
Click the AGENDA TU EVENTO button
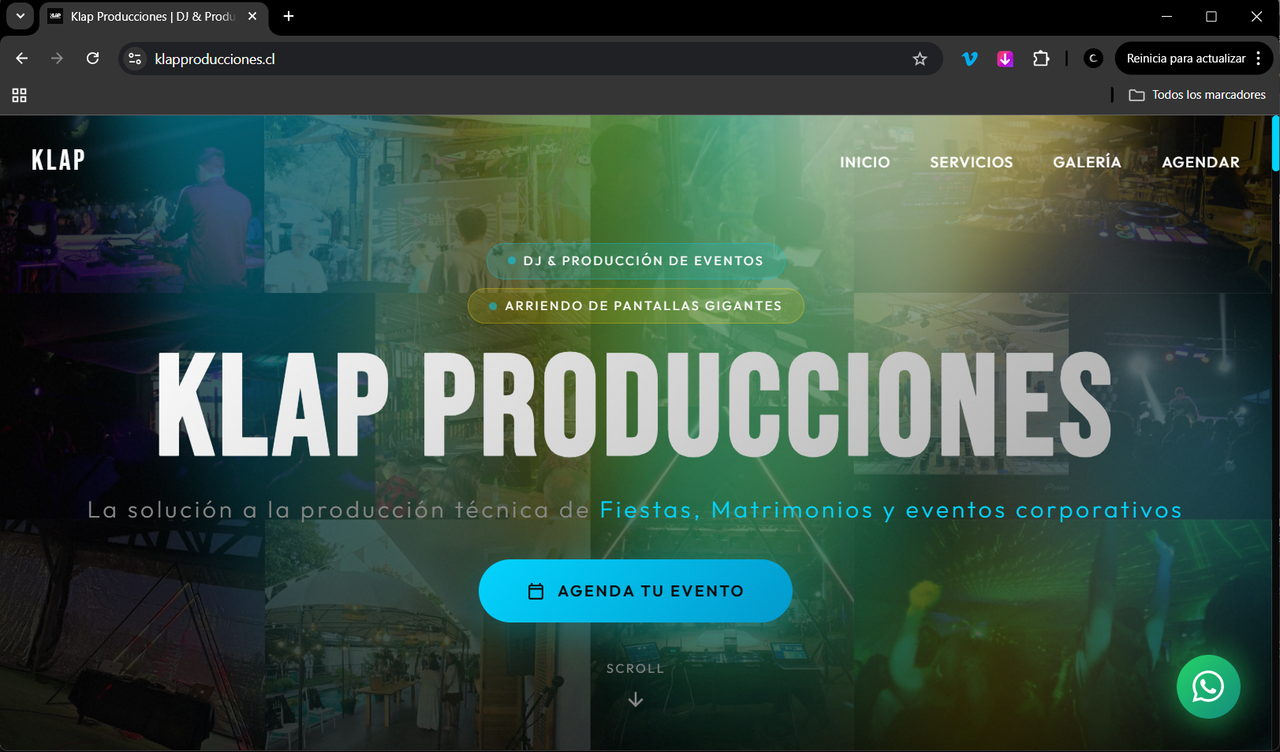pyautogui.click(x=635, y=590)
